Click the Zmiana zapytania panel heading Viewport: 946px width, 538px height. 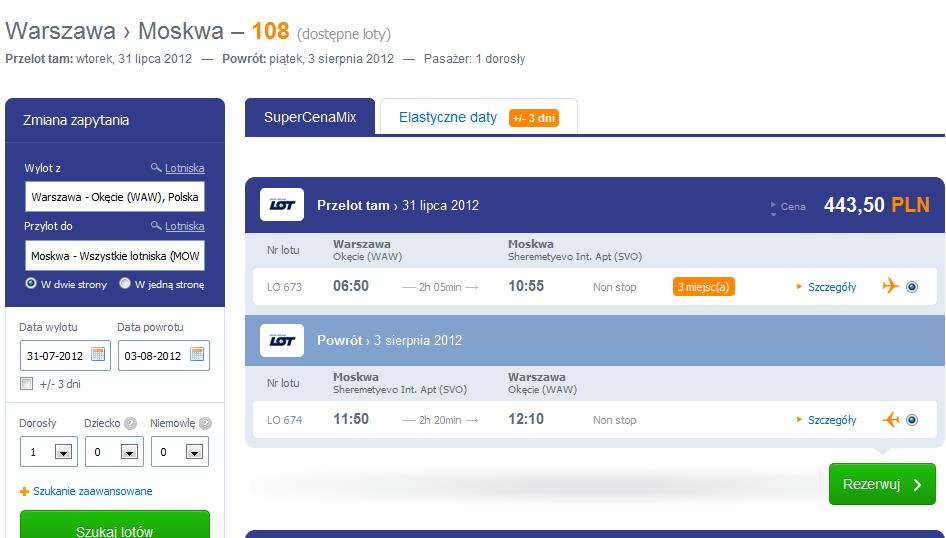click(x=76, y=120)
